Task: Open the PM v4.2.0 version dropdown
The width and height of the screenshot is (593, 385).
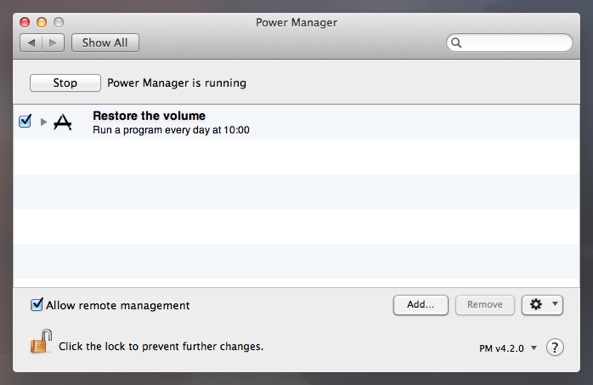Action: tap(508, 348)
